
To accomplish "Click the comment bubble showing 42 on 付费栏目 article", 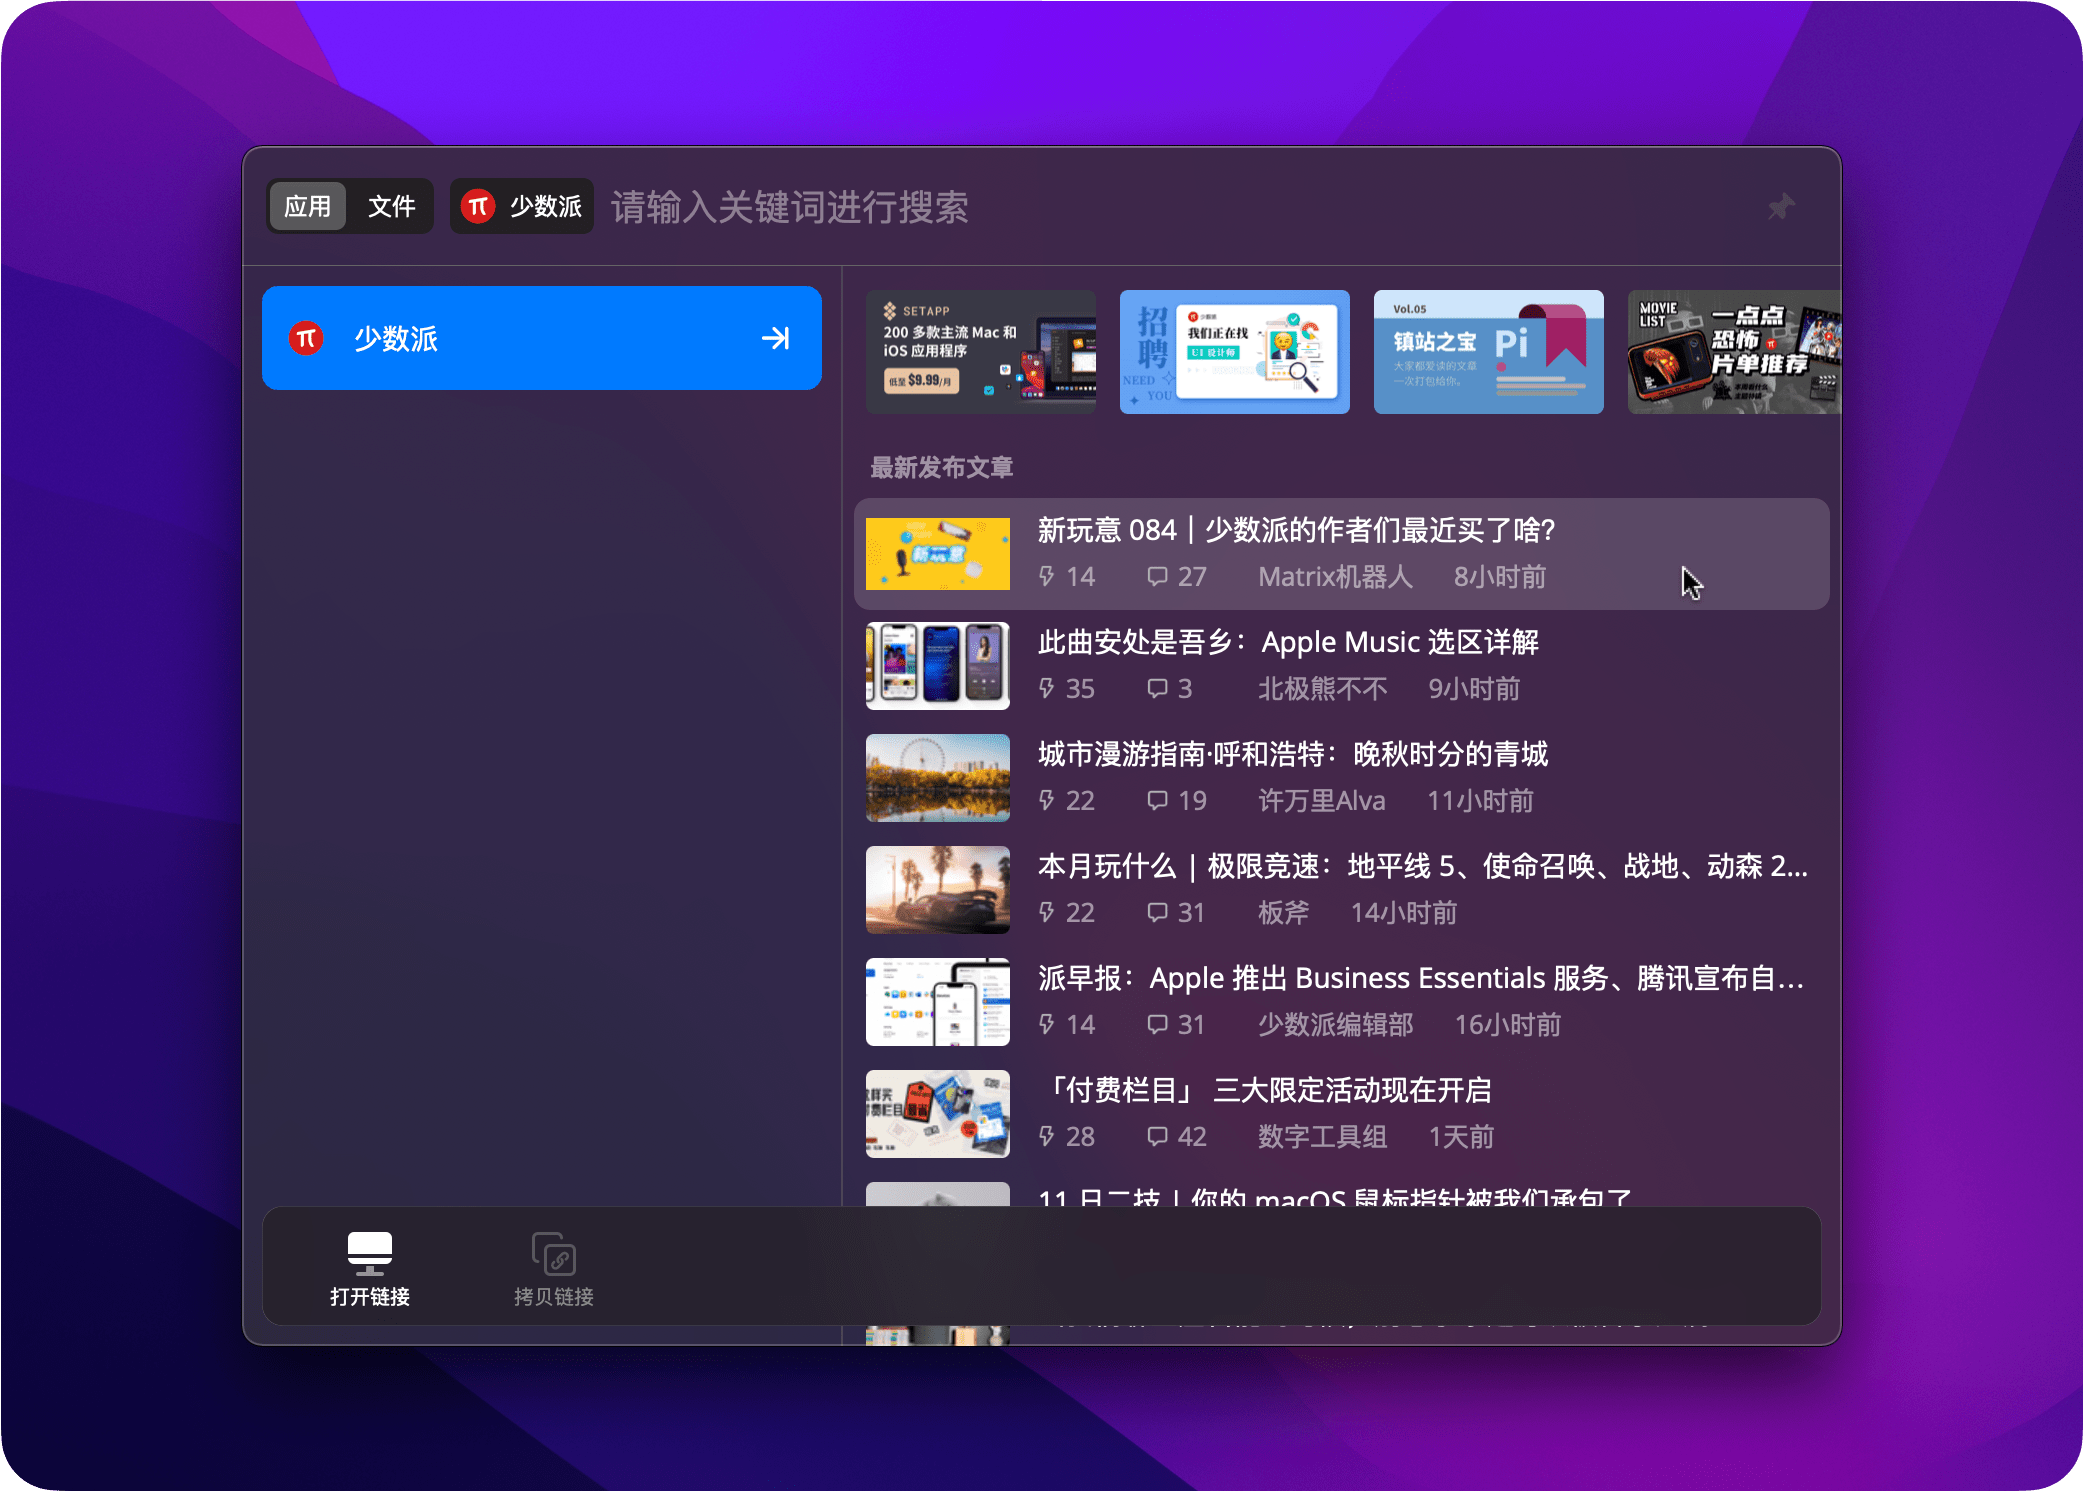I will (1157, 1136).
